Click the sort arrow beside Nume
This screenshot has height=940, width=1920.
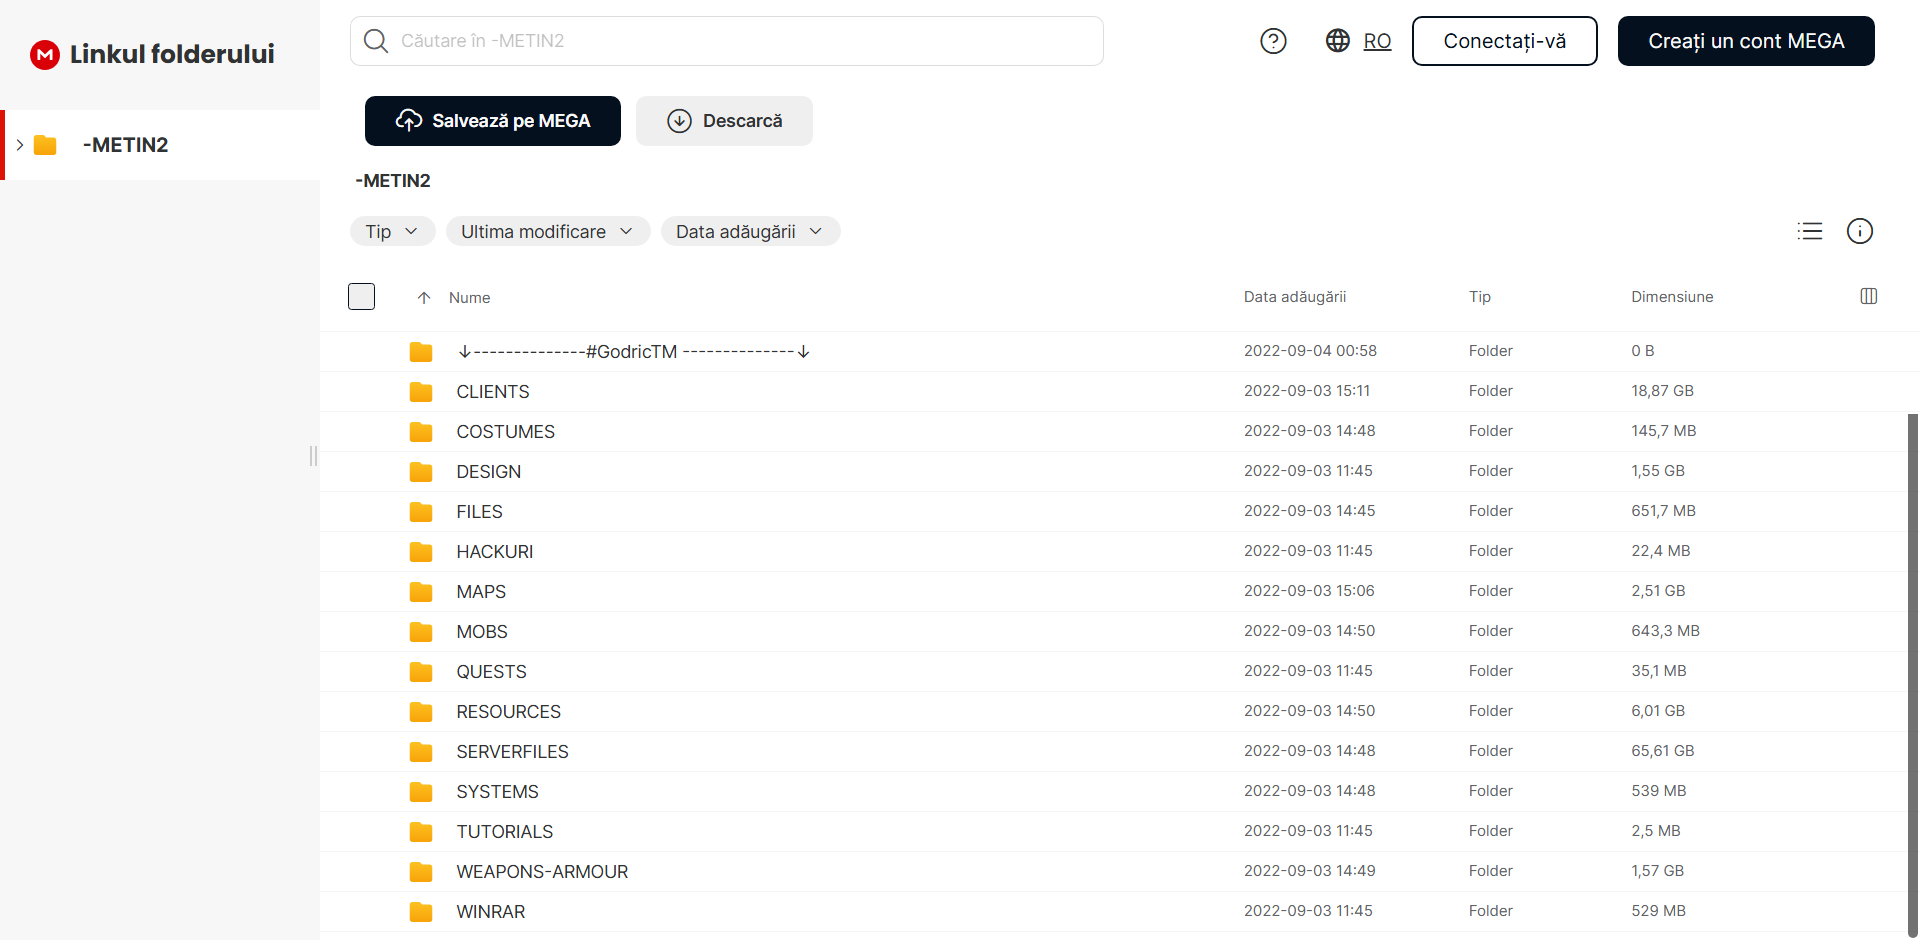(x=424, y=298)
